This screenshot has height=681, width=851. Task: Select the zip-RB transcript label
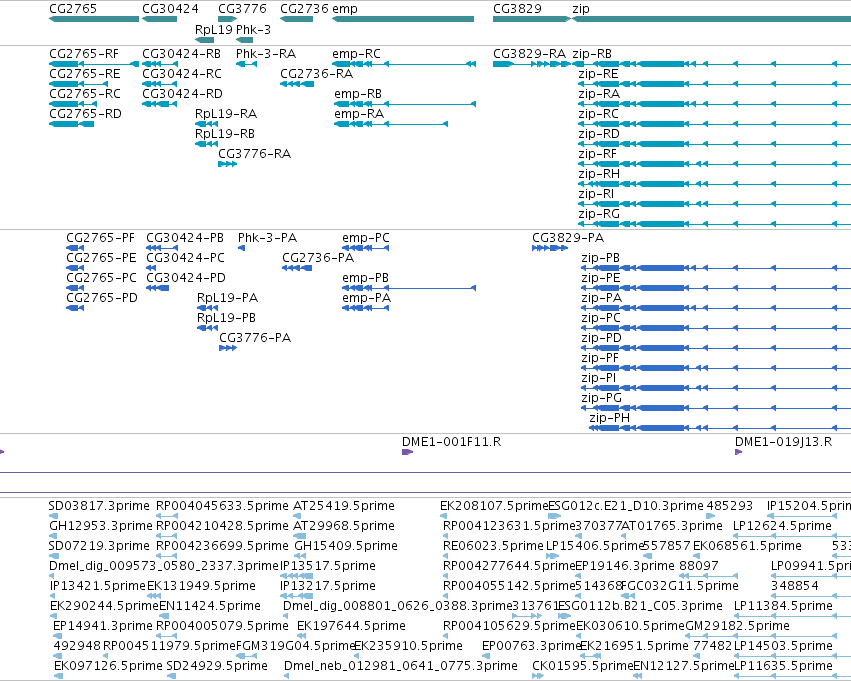pos(592,54)
